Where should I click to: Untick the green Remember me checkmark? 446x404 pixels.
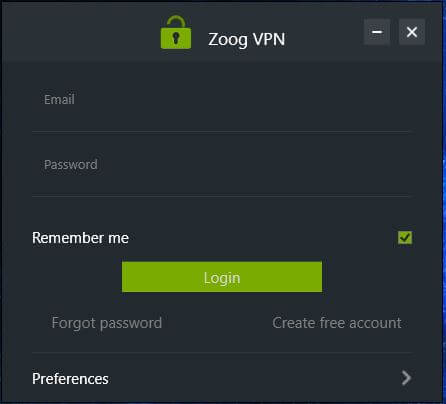[405, 238]
